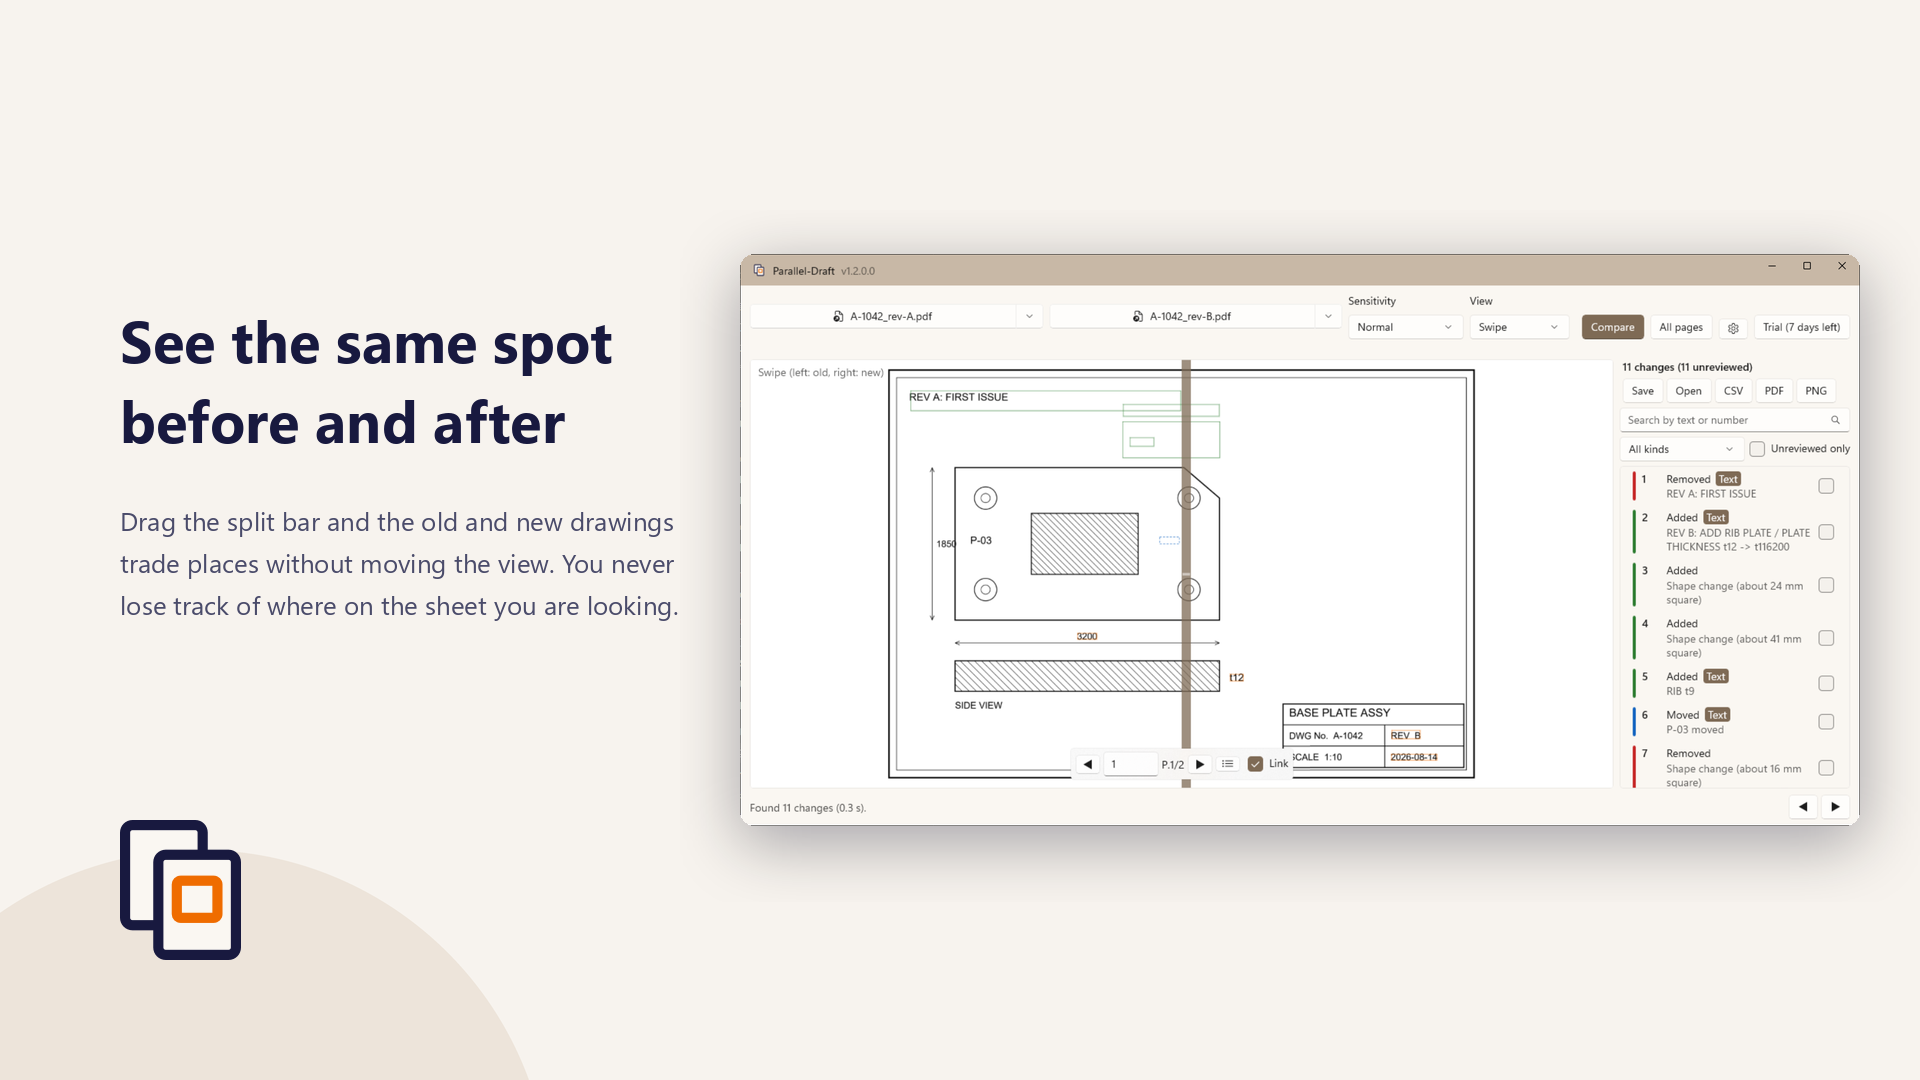Viewport: 1920px width, 1080px height.
Task: Click the Text tag on change 1 Removed
Action: [x=1728, y=479]
